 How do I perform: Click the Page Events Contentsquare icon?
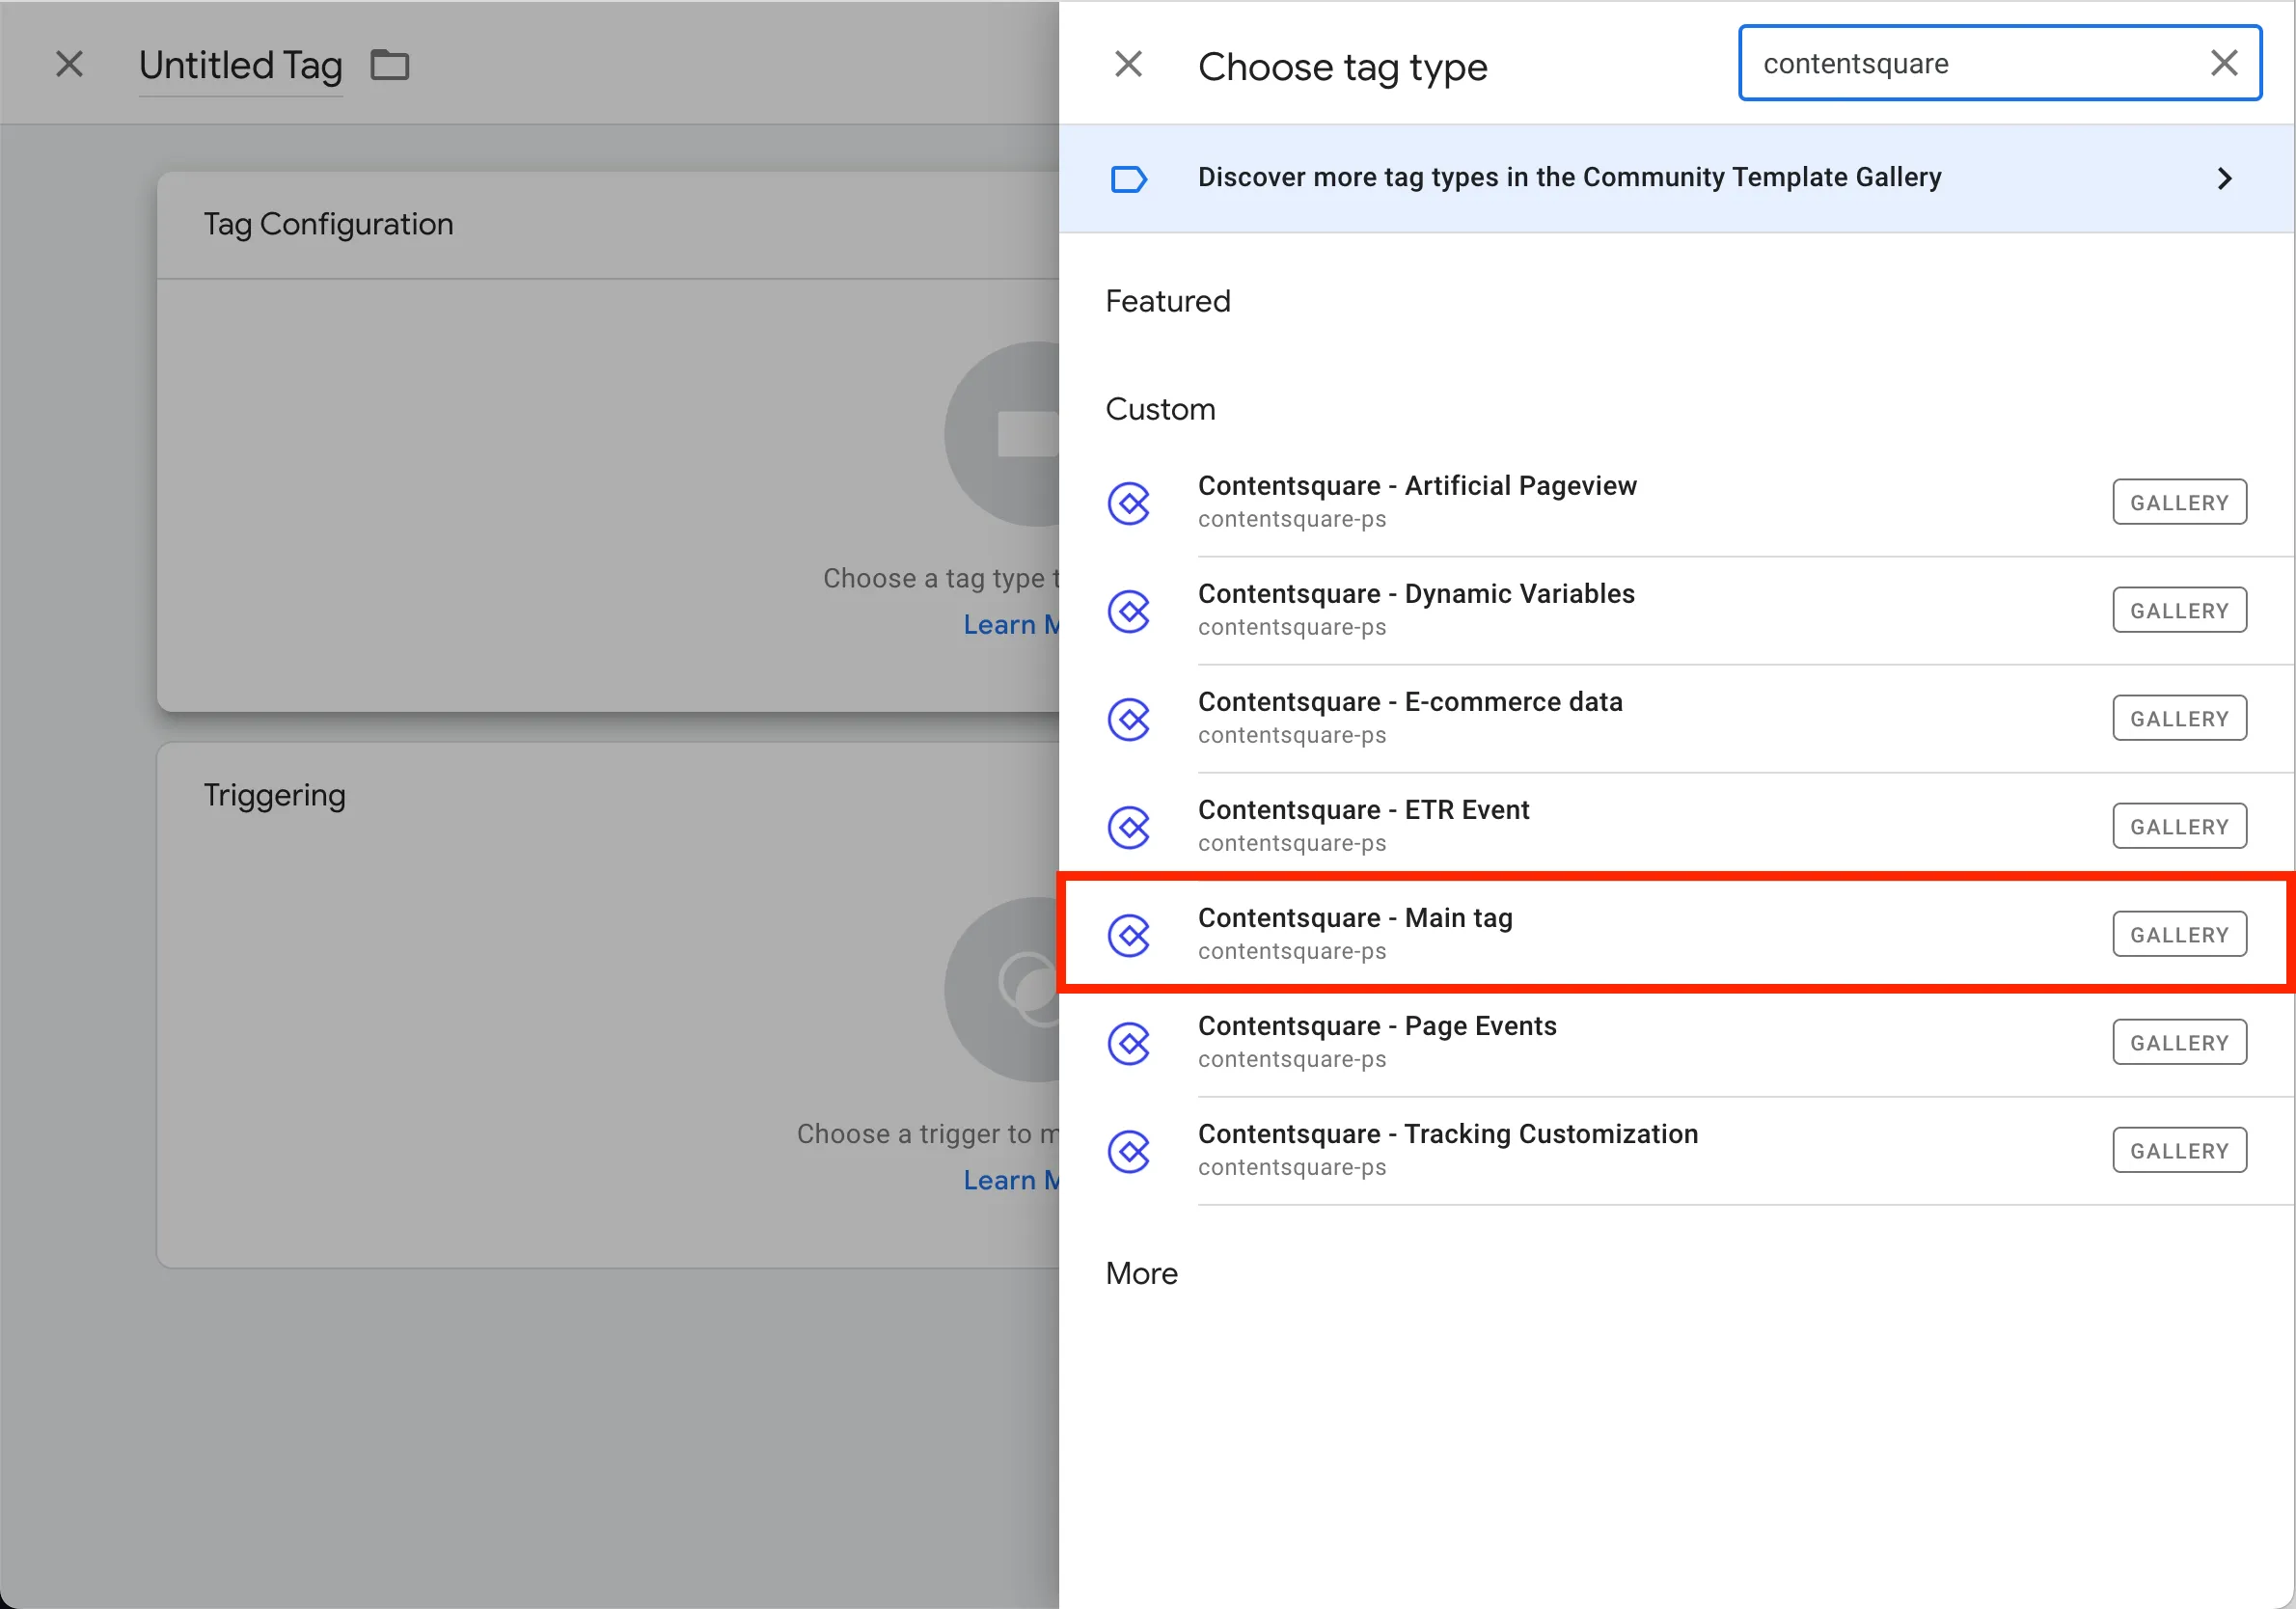(x=1130, y=1043)
